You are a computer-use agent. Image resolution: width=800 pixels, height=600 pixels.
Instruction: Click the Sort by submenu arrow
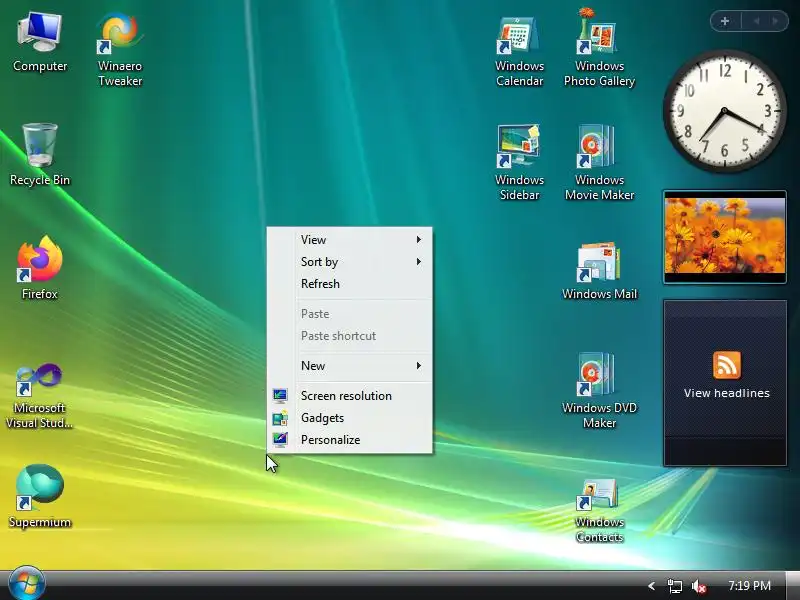(x=418, y=262)
